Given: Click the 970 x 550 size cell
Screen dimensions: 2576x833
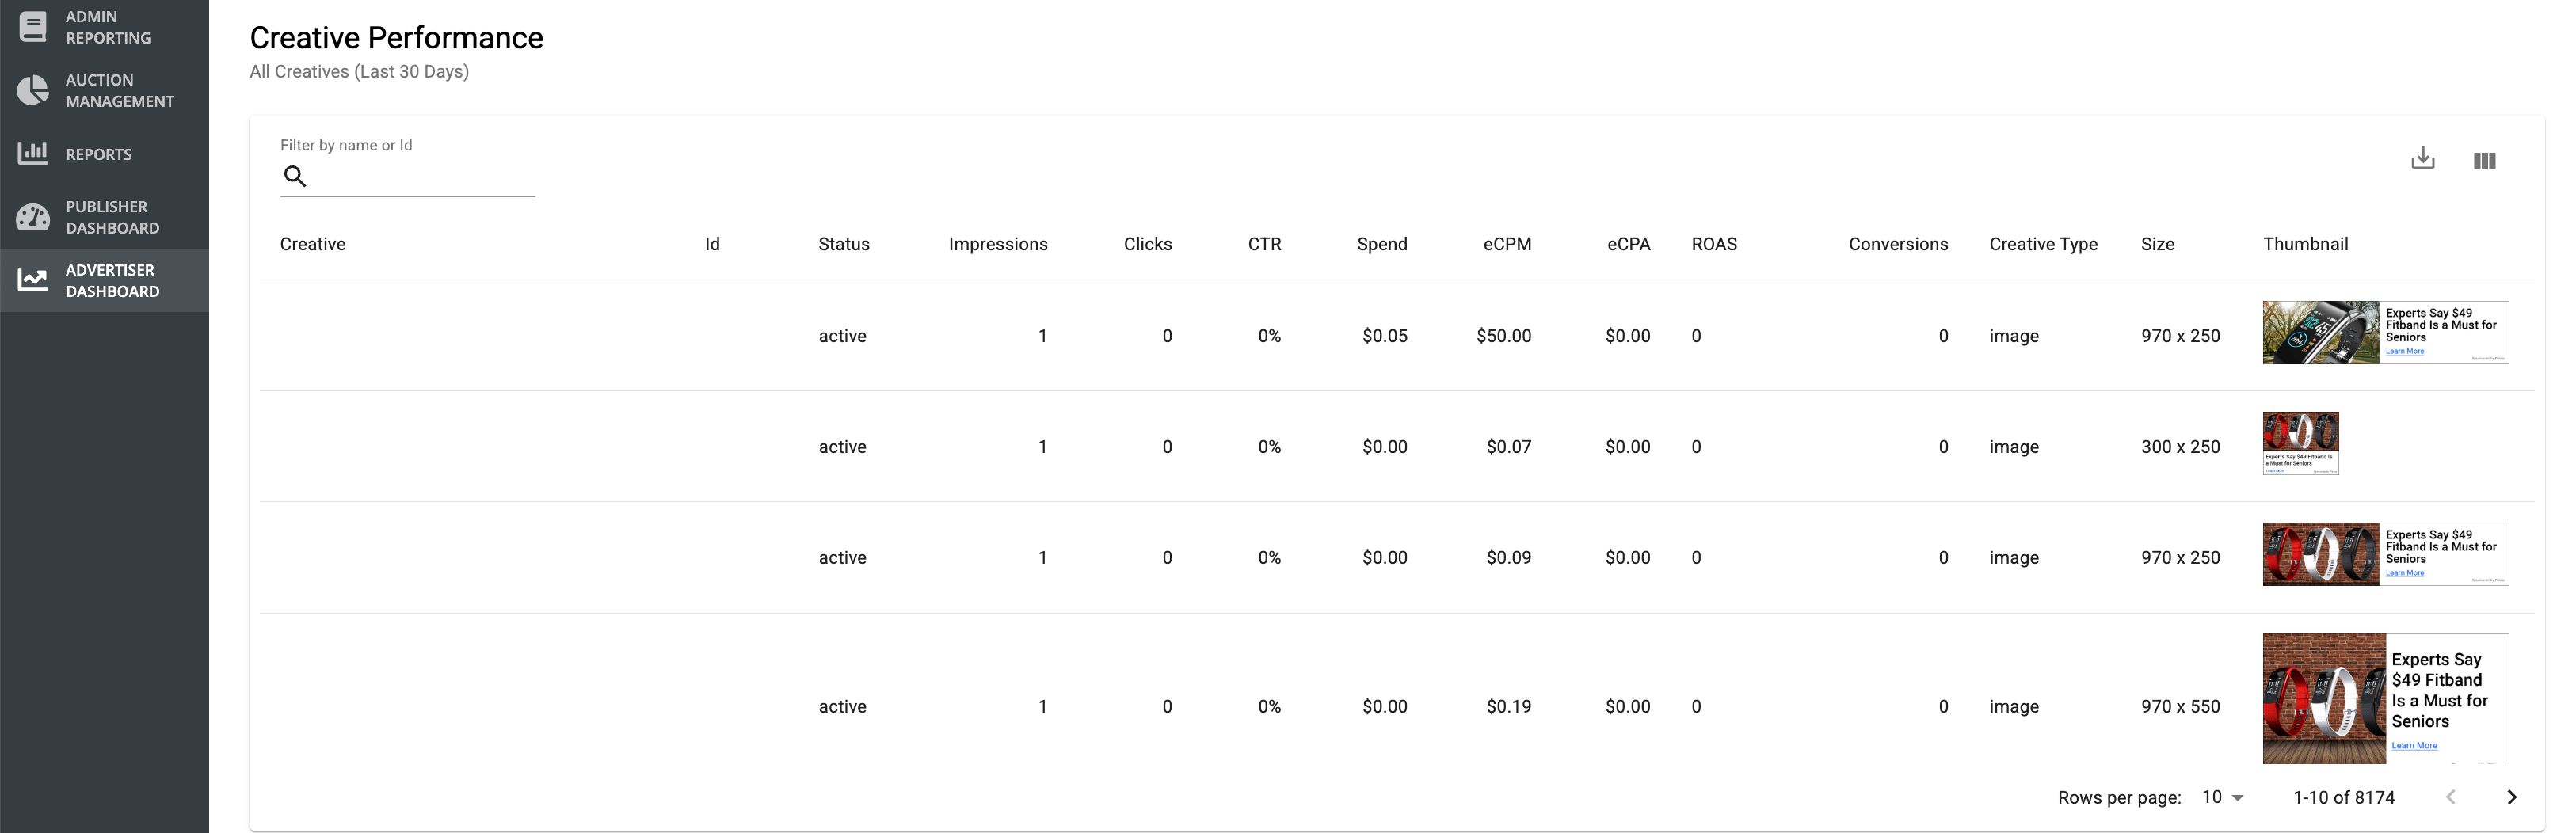Looking at the screenshot, I should click(2180, 706).
